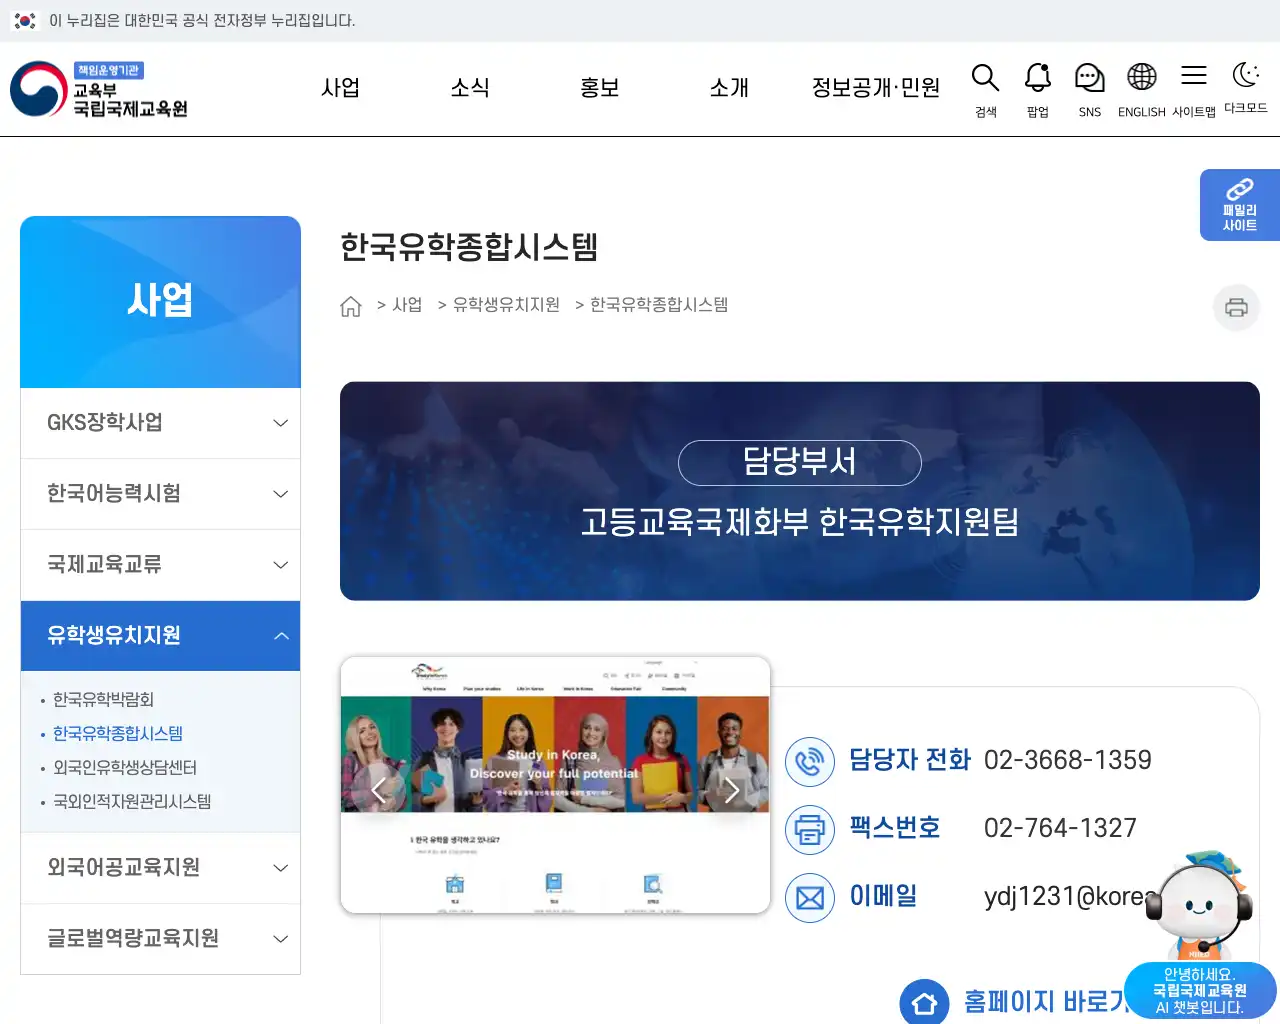1280x1024 pixels.
Task: Open the 한국유학박람회 submenu link
Action: click(x=103, y=699)
